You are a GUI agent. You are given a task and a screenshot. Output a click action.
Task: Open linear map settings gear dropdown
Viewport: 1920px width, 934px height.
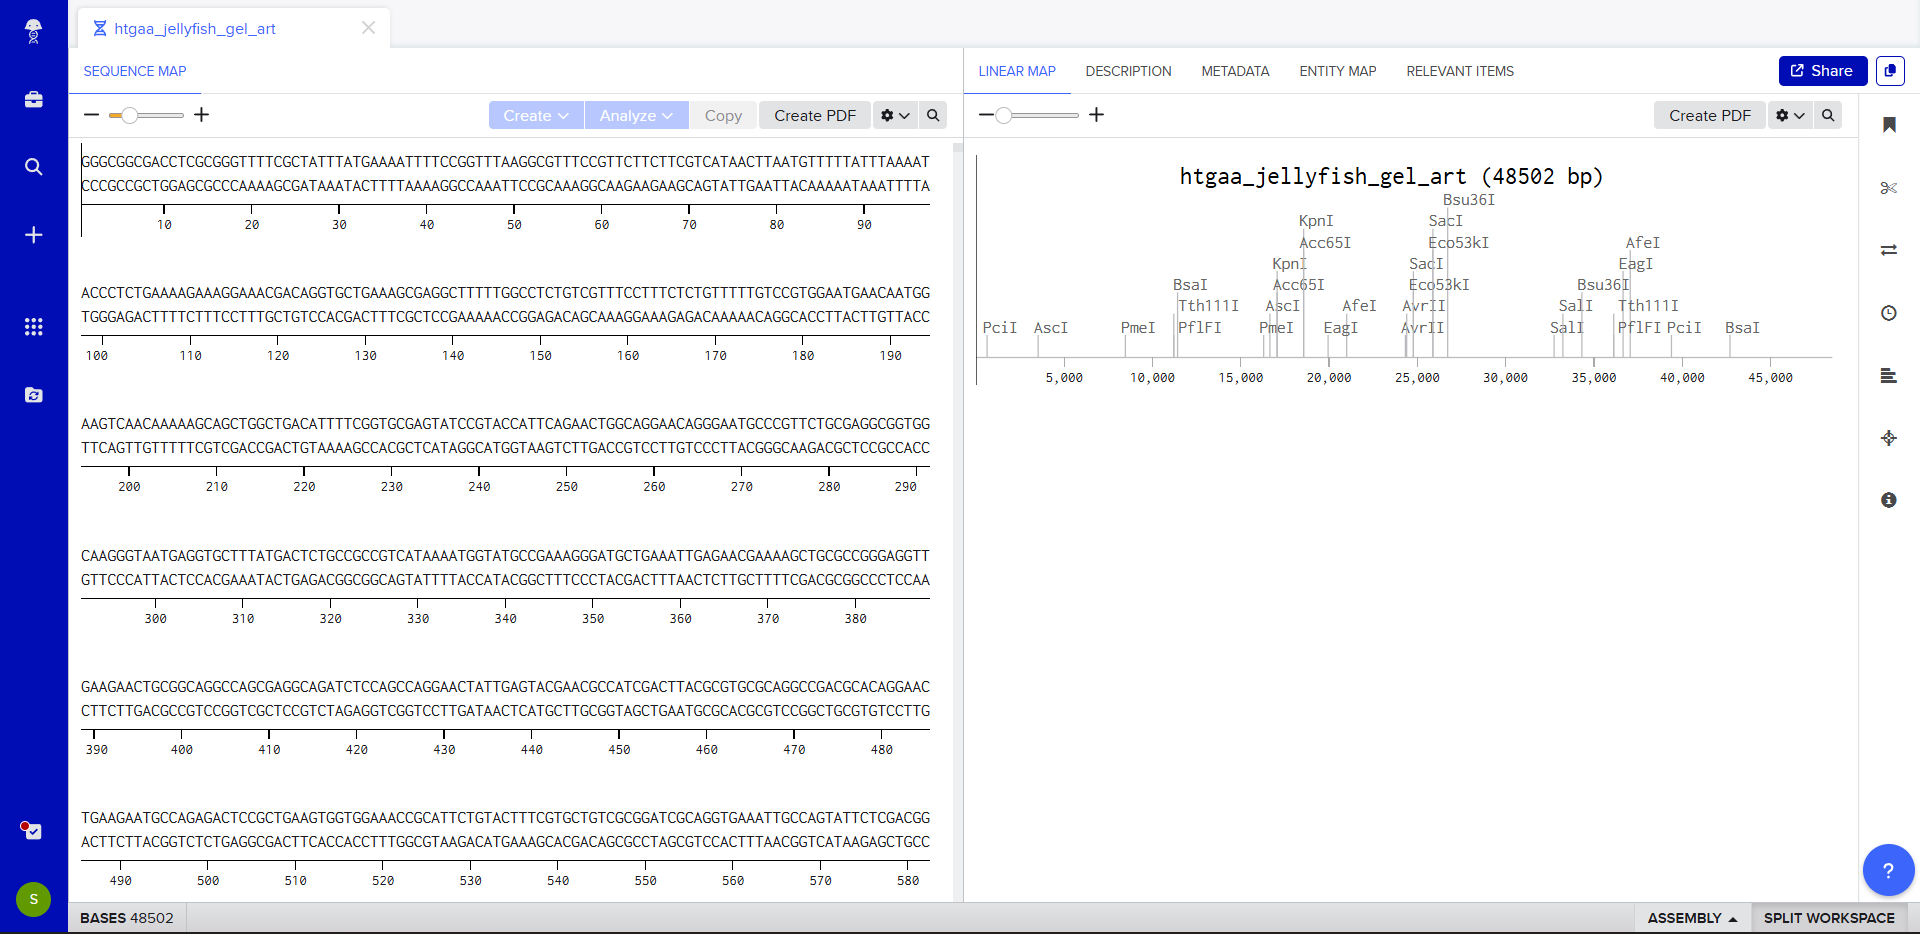pyautogui.click(x=1789, y=116)
